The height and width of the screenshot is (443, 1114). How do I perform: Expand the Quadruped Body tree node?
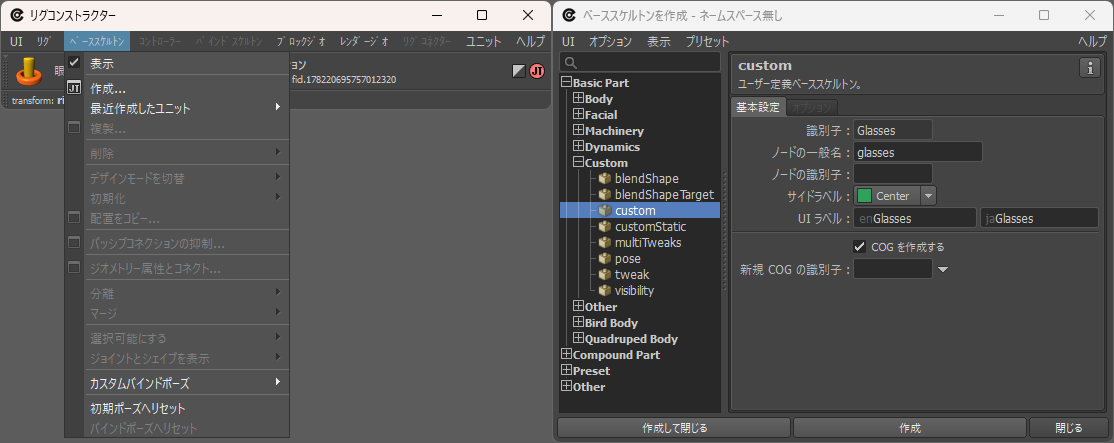(x=578, y=339)
